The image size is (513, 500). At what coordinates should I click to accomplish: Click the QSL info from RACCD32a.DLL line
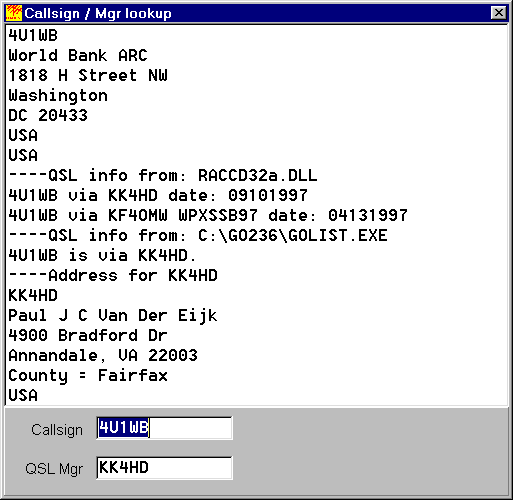click(163, 176)
